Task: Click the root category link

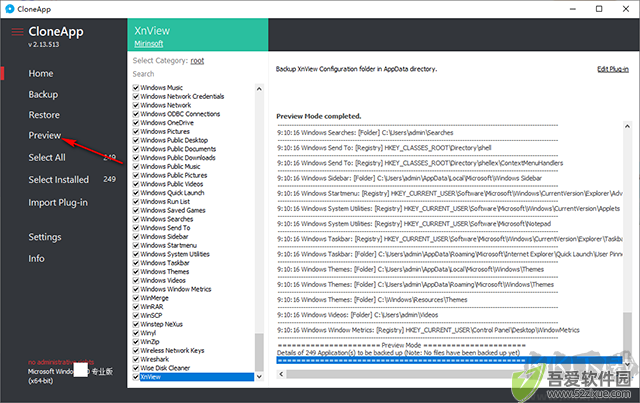Action: (x=197, y=61)
